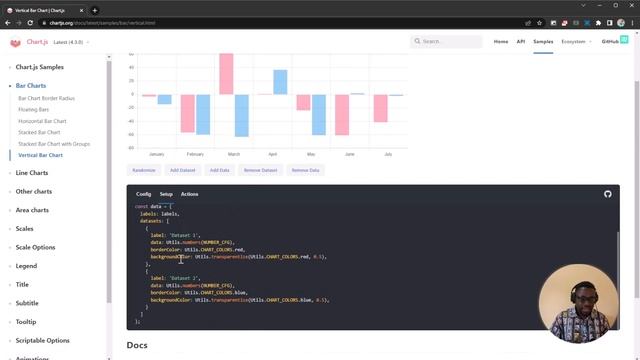Select Vertical Bar Chart sample link
Screen dimensions: 640x360
click(40, 155)
